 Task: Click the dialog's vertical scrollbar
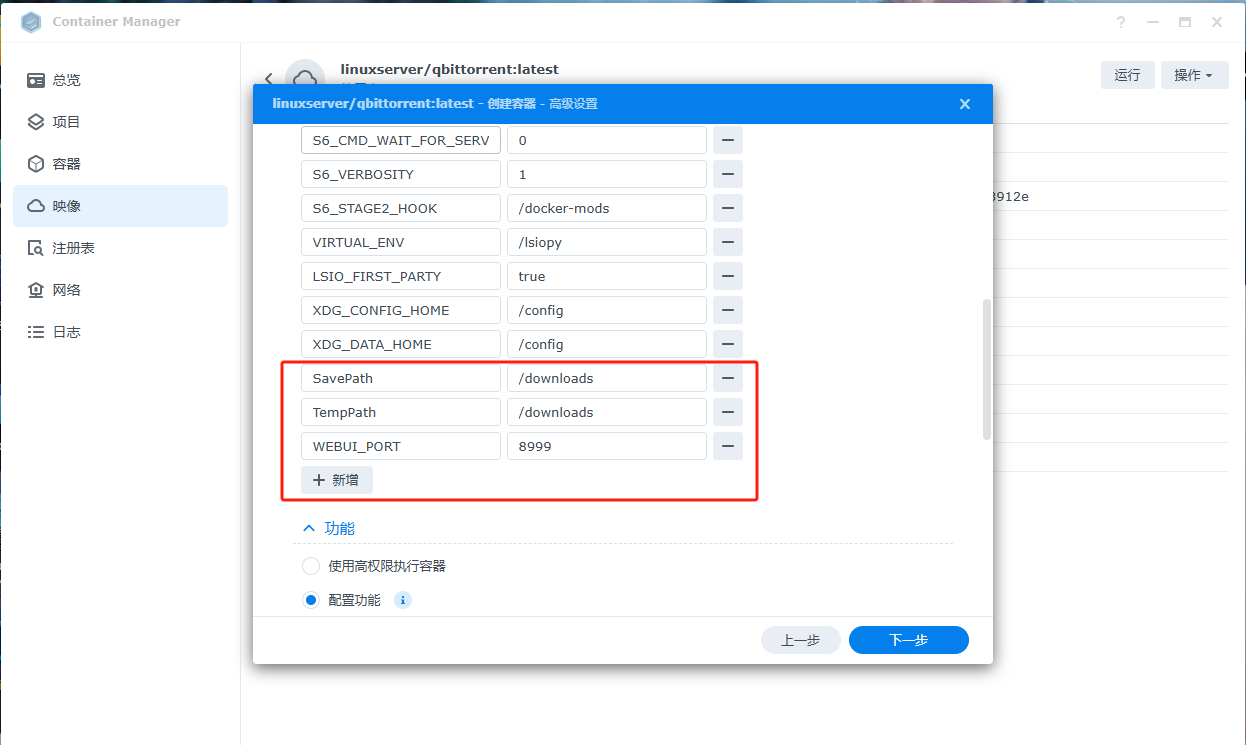(987, 368)
